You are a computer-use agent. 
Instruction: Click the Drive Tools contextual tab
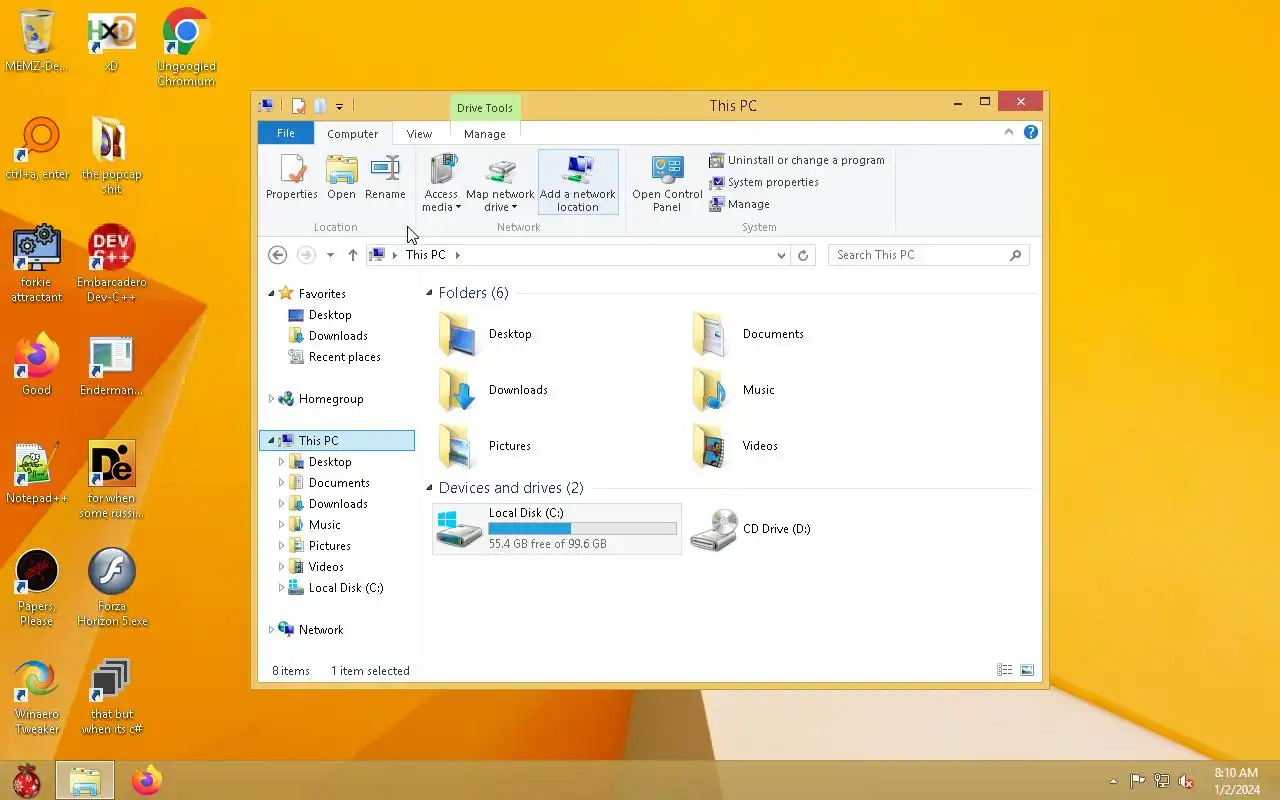(x=485, y=108)
